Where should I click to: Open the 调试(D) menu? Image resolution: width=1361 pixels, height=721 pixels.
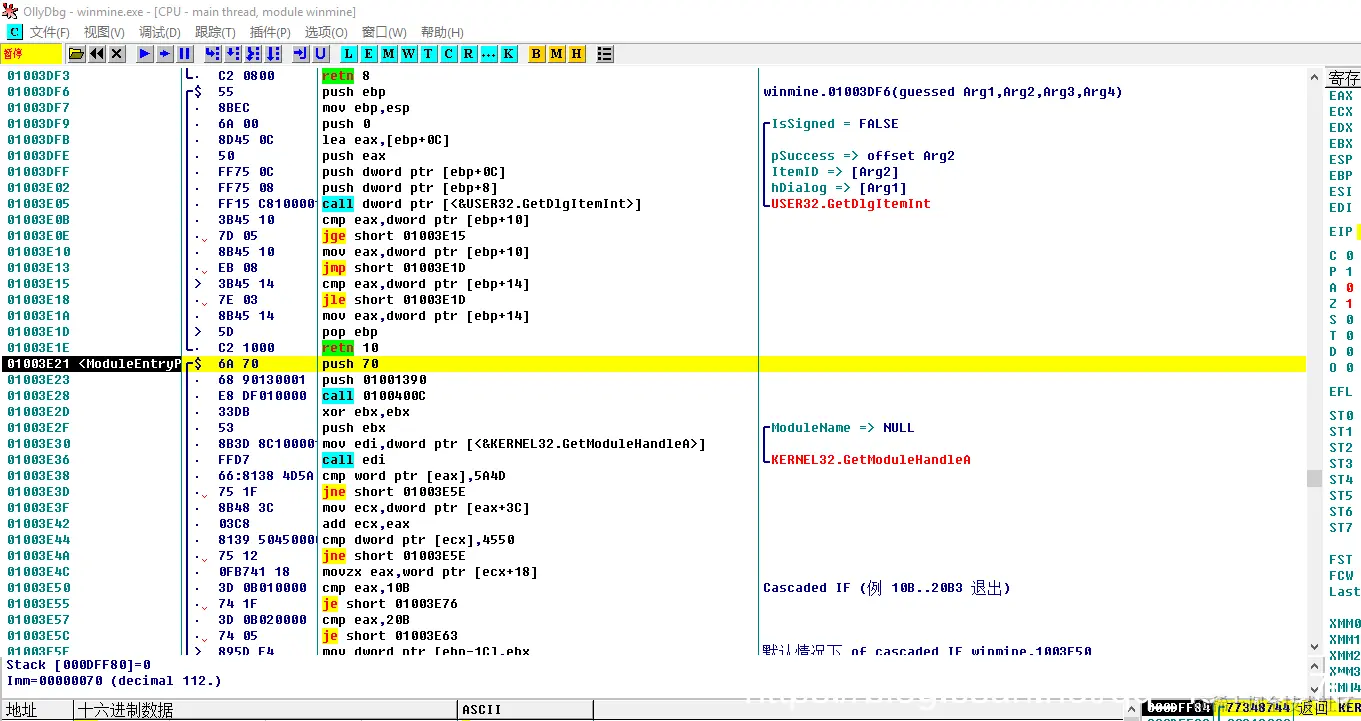(x=160, y=32)
